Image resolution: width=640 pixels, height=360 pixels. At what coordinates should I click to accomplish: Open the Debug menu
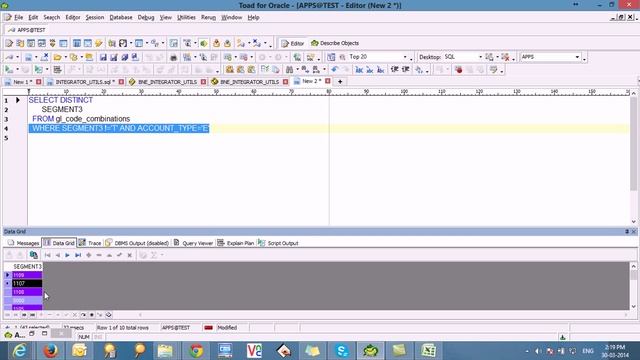146,18
